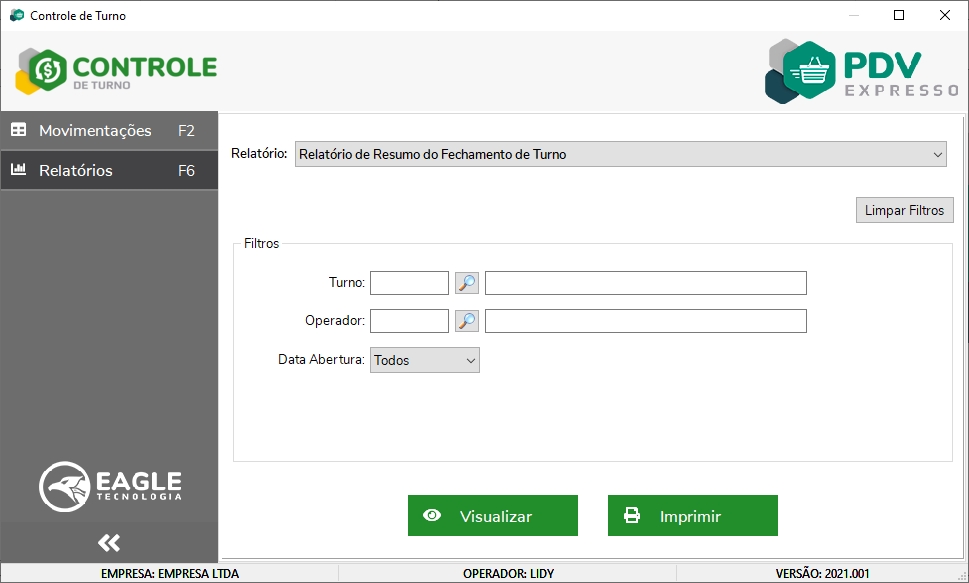The width and height of the screenshot is (969, 583).
Task: Click the Turno code input field
Action: click(x=409, y=283)
